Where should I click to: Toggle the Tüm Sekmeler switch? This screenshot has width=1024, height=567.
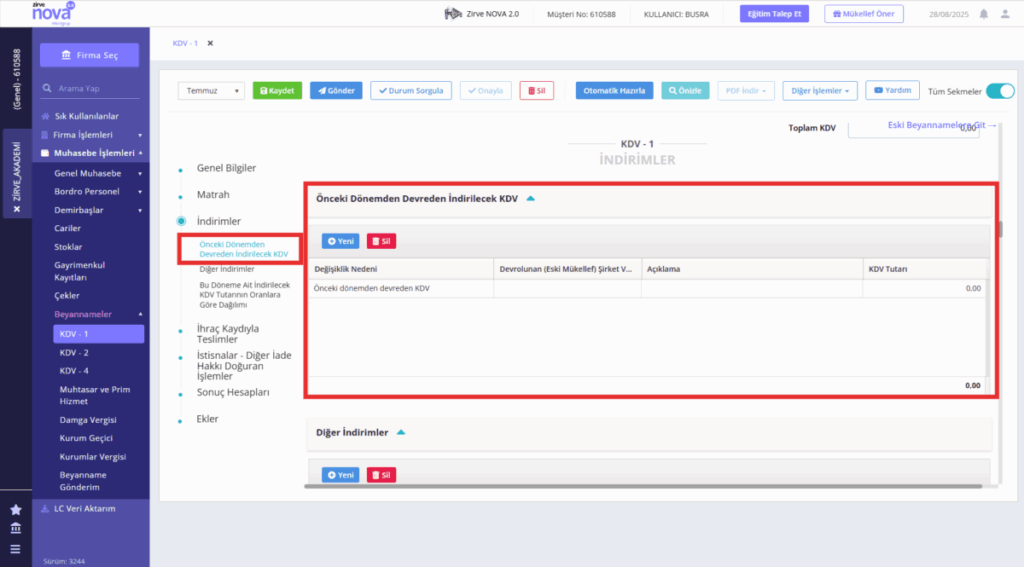point(1000,91)
